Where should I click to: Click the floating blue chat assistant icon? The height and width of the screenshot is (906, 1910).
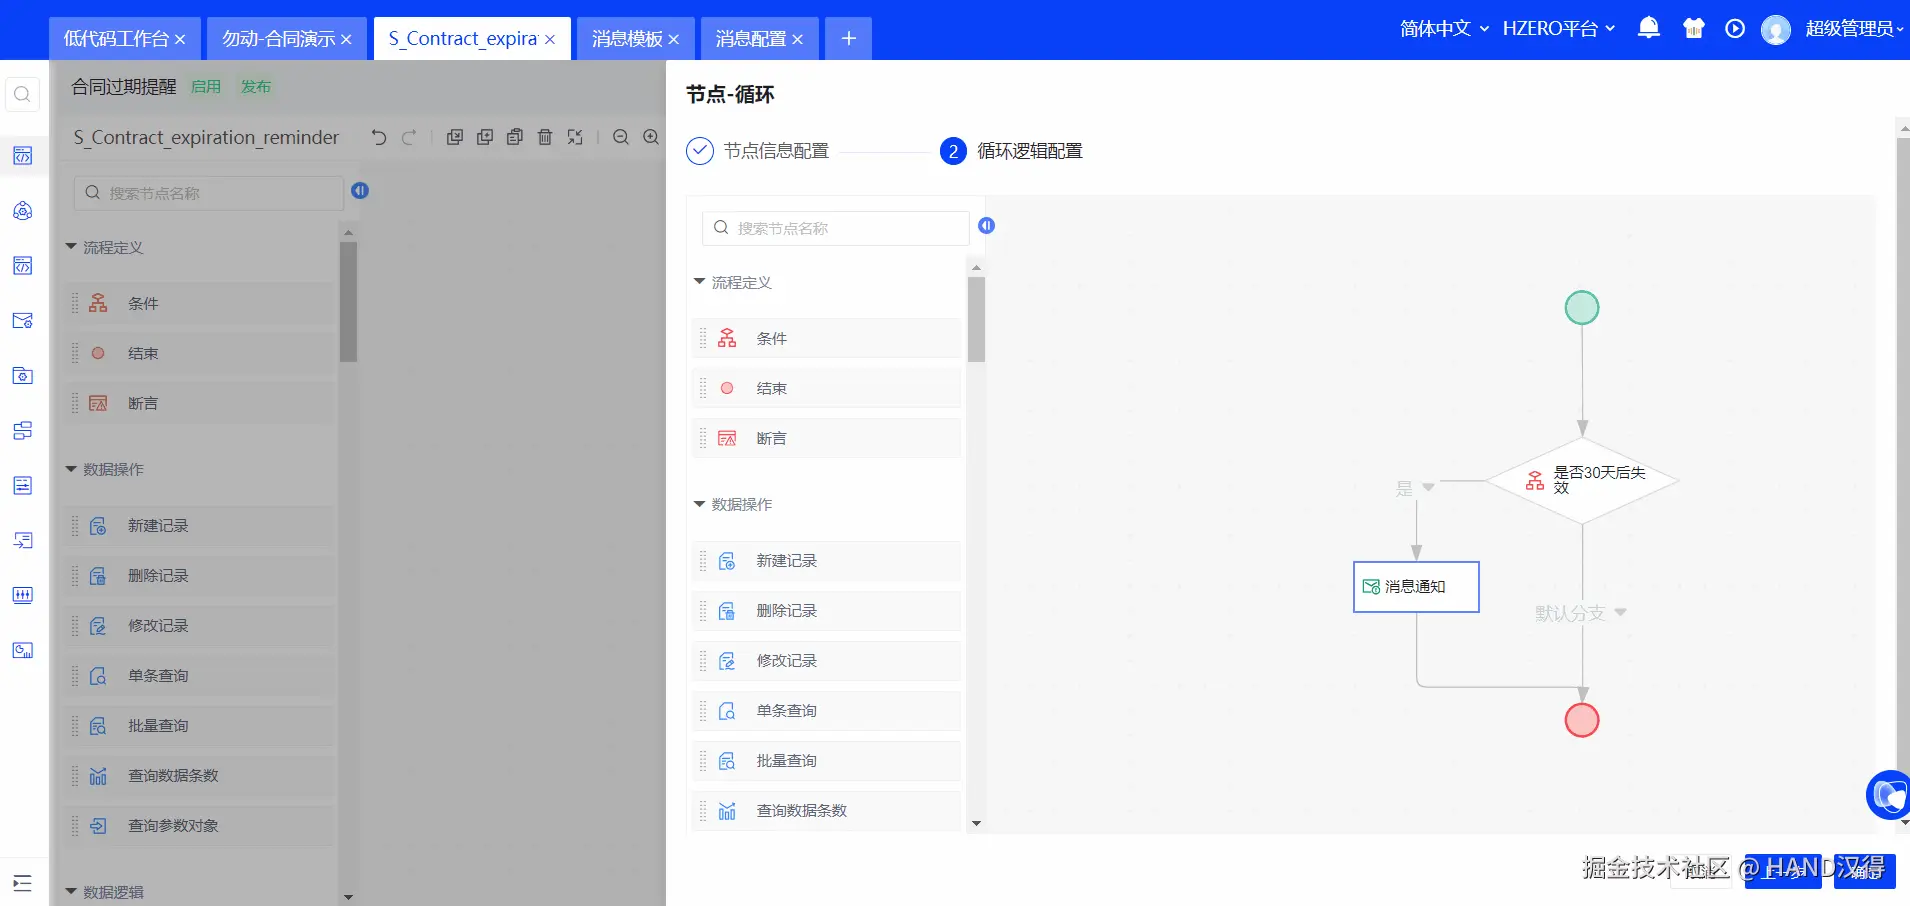pos(1890,795)
